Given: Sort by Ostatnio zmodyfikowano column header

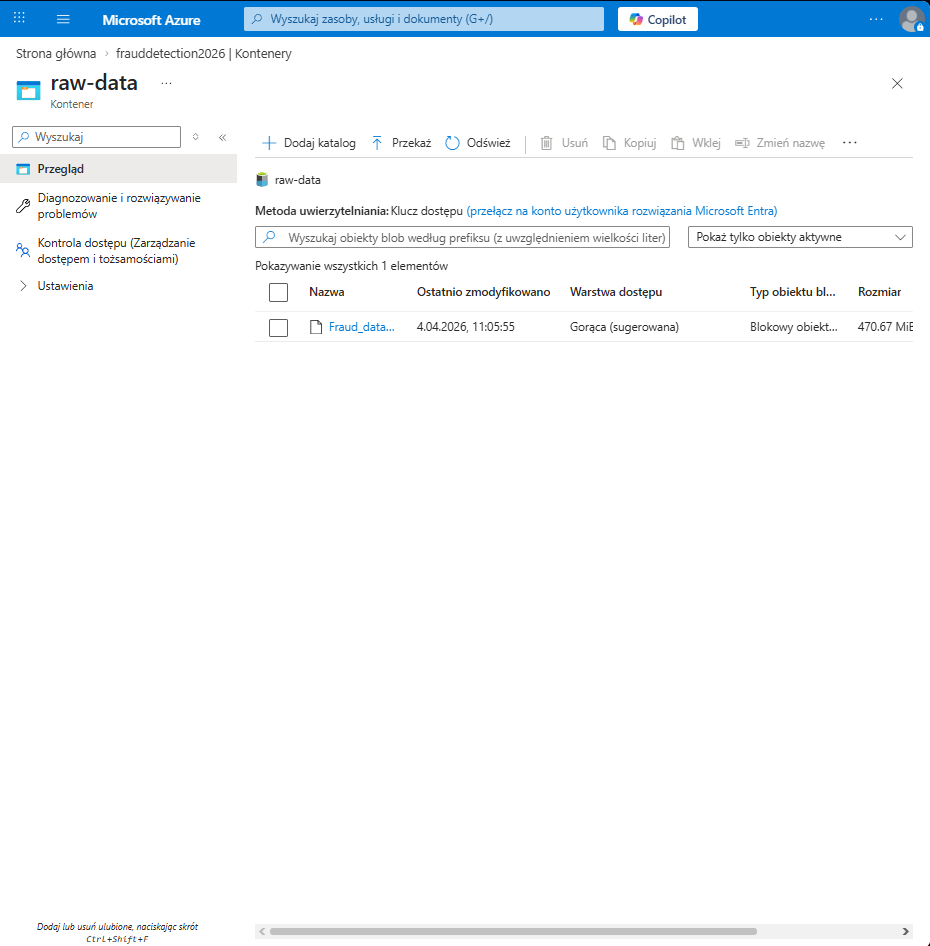Looking at the screenshot, I should [x=483, y=292].
